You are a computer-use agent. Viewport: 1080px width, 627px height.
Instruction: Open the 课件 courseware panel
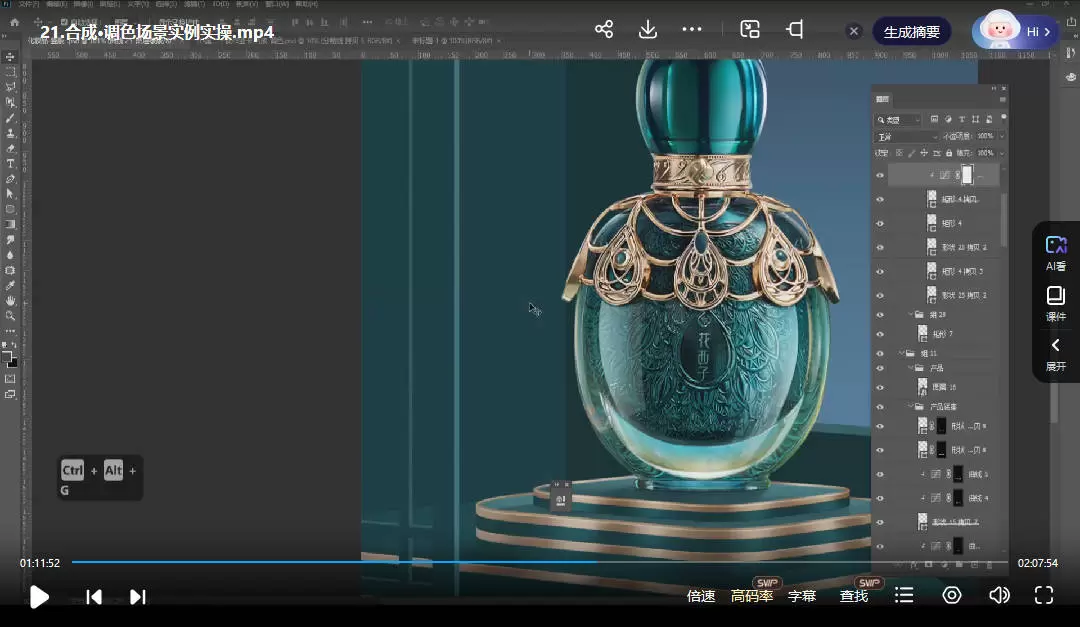1055,304
